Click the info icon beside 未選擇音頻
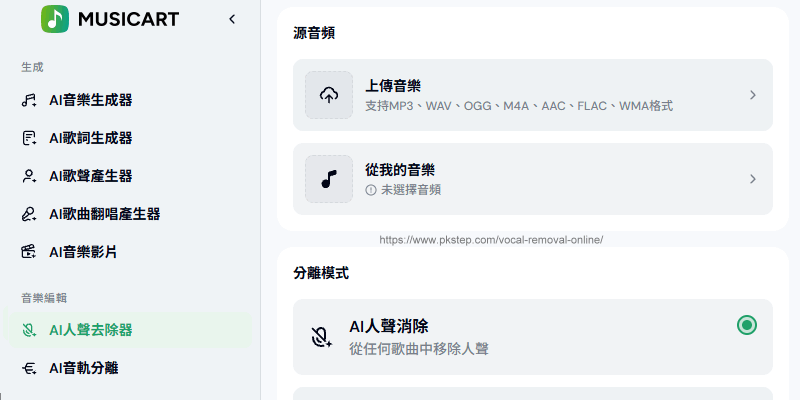 click(x=371, y=190)
